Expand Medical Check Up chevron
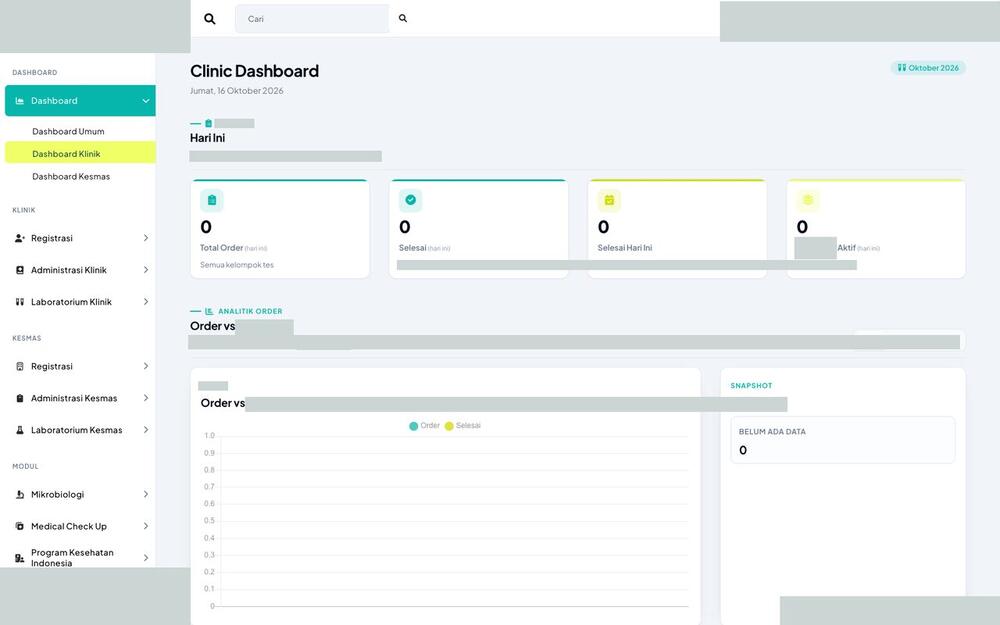Screen dimensions: 1000x625 click(x=145, y=526)
